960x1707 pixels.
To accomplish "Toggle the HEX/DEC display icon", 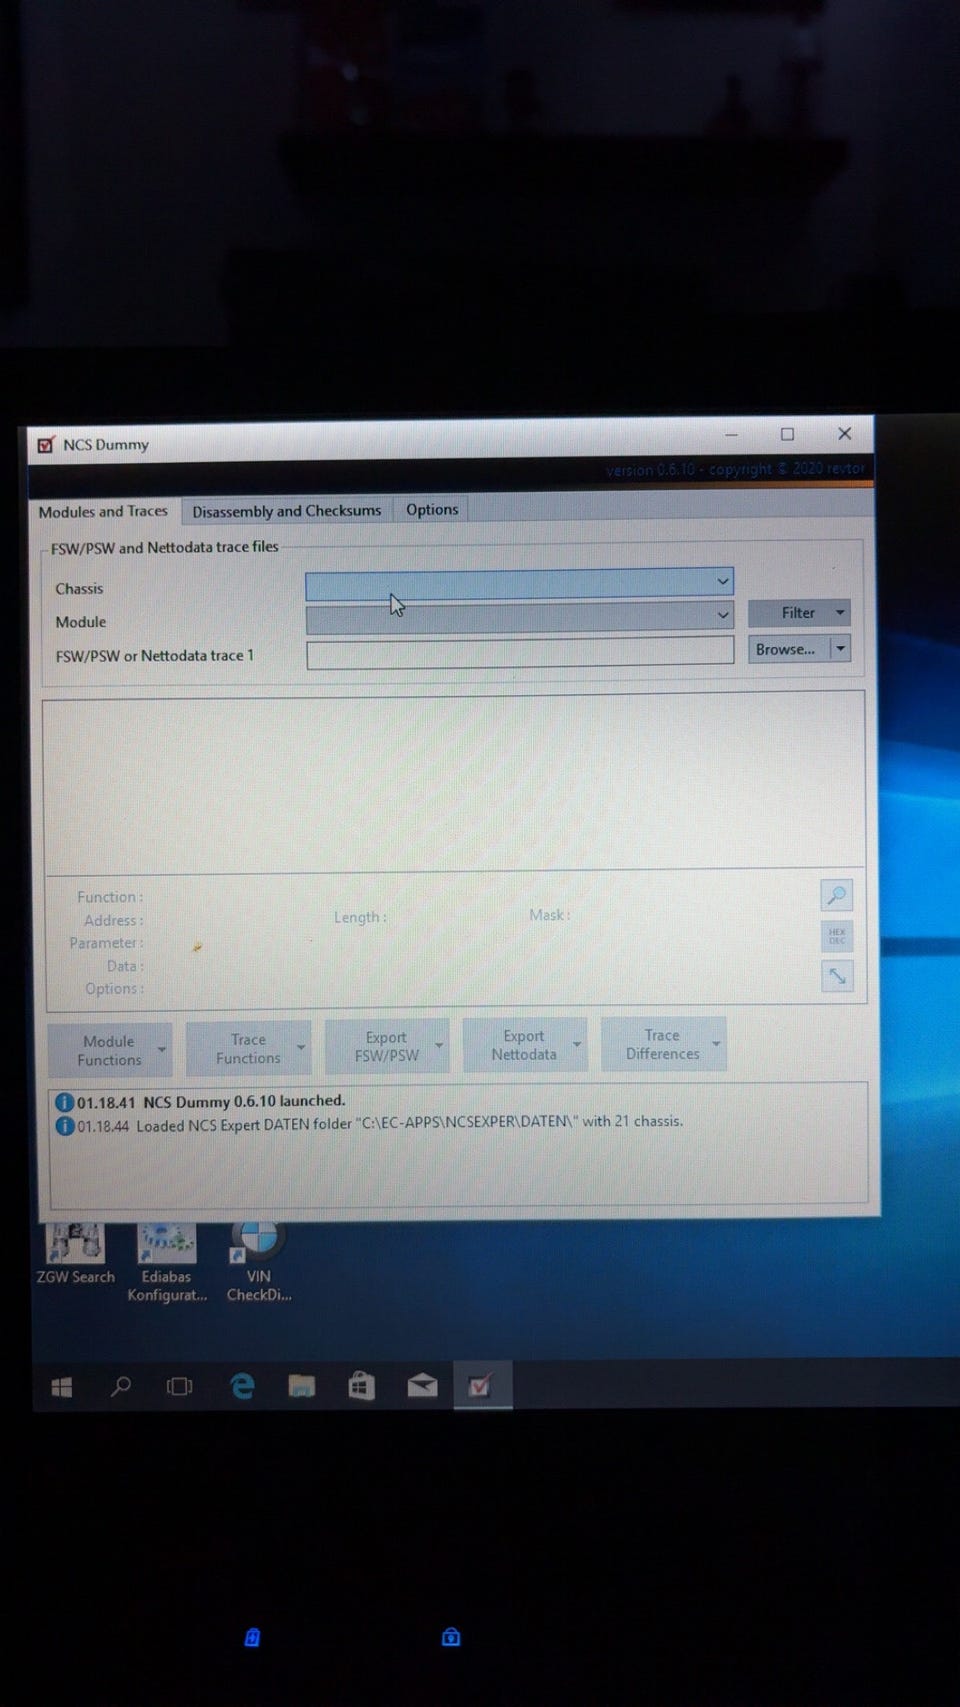I will tap(837, 936).
